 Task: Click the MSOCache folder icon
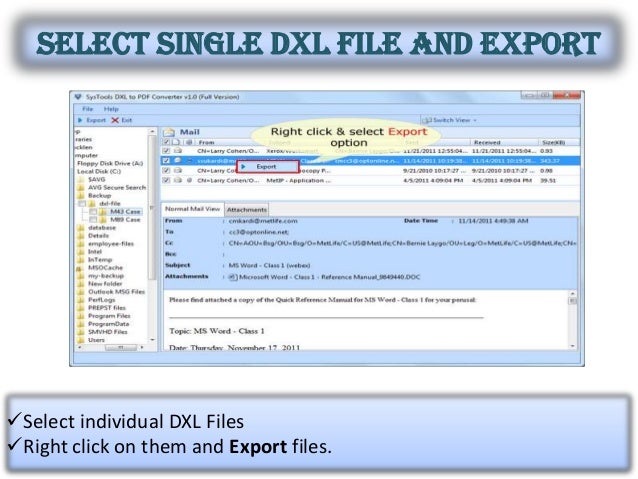[81, 268]
